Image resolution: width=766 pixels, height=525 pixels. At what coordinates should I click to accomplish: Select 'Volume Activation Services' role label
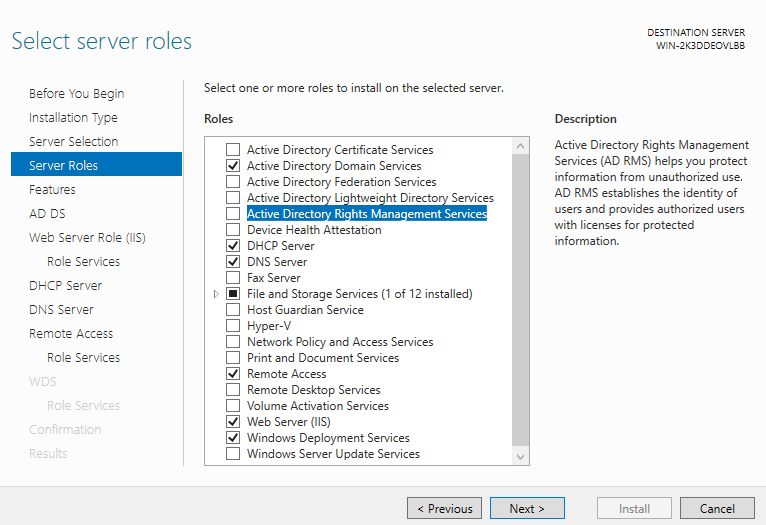(318, 406)
